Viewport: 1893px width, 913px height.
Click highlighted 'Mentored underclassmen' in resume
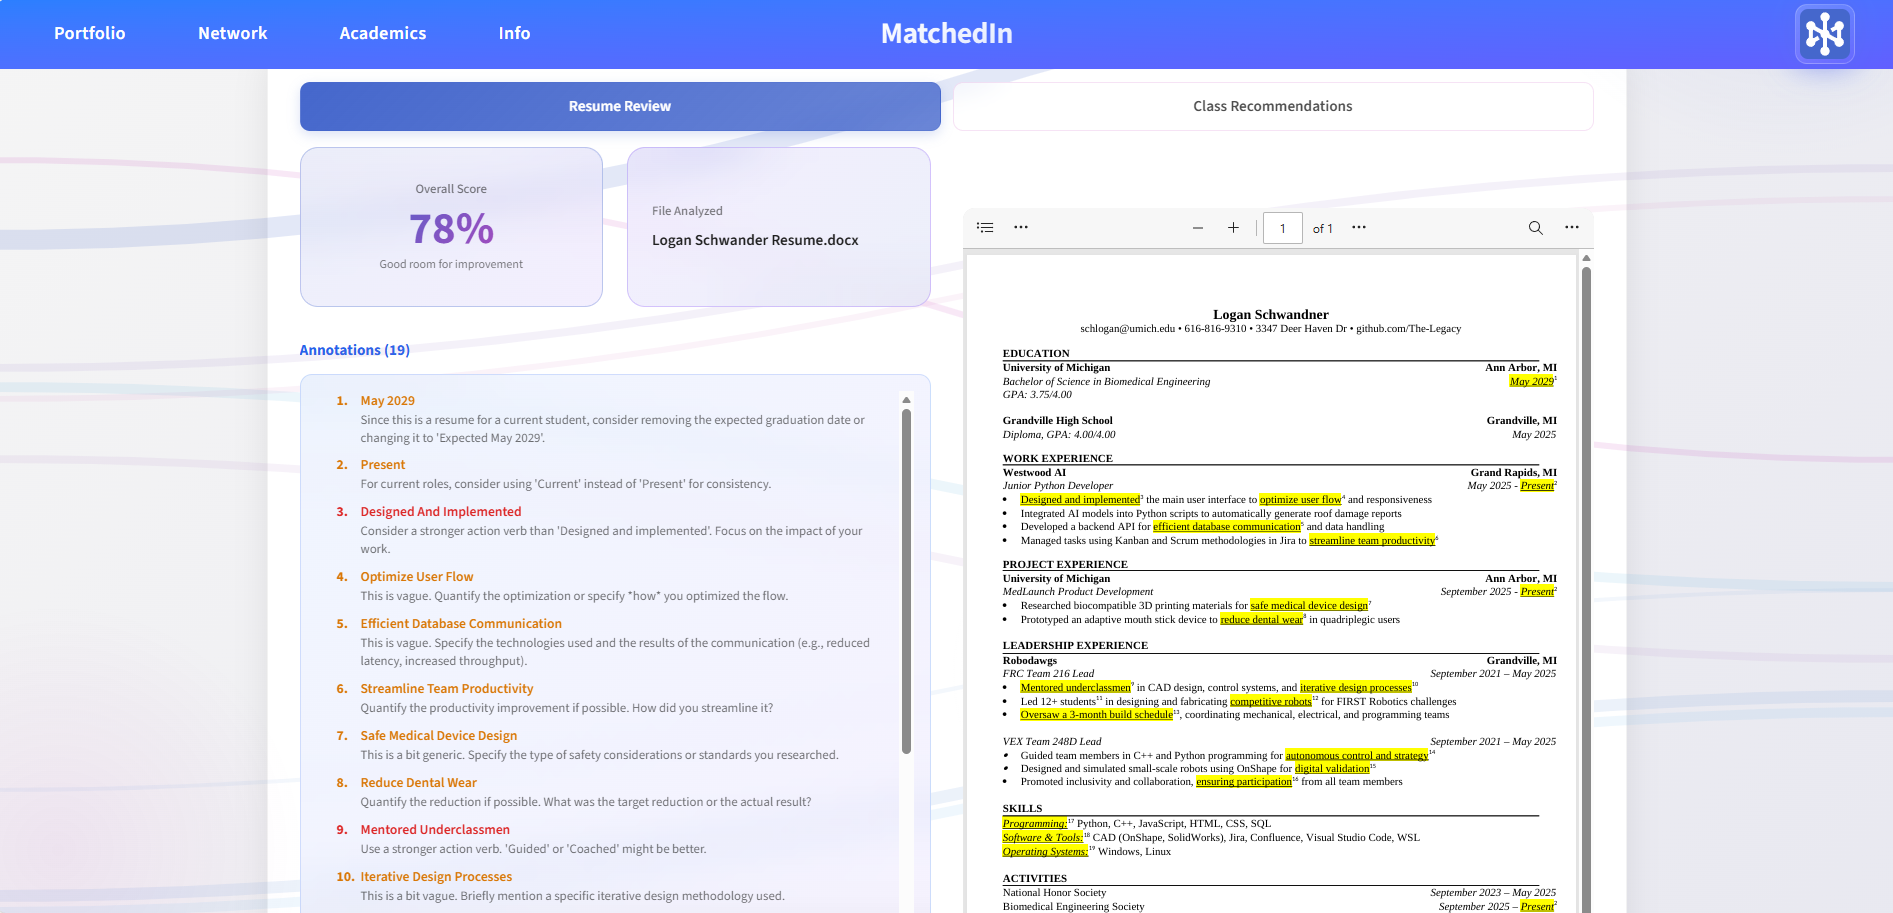pyautogui.click(x=1075, y=687)
